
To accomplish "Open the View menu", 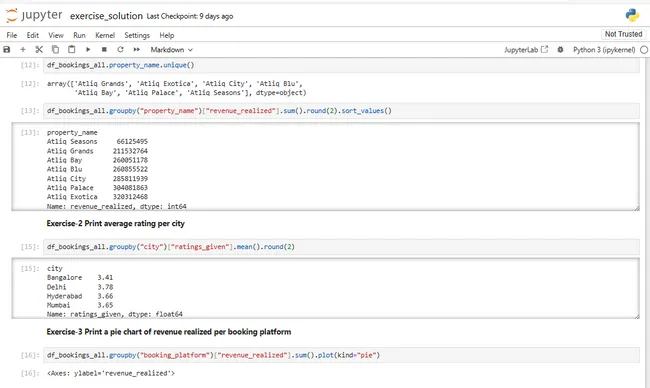I will 56,35.
